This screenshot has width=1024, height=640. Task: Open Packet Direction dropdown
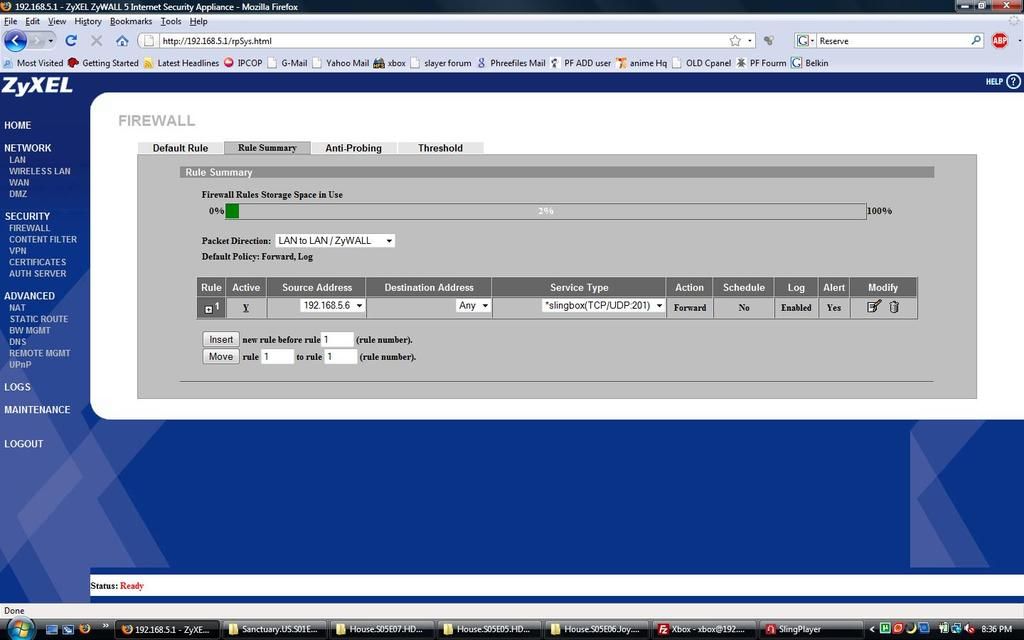point(334,240)
